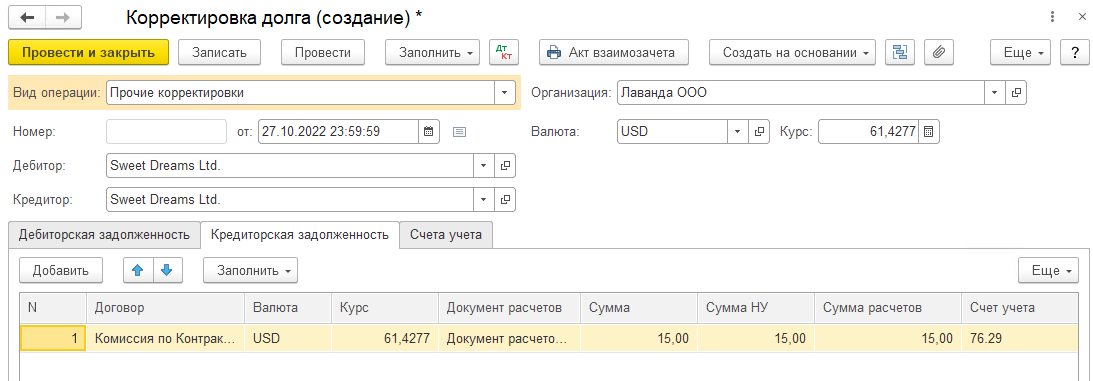Click the Сумма НУ column header

point(756,307)
